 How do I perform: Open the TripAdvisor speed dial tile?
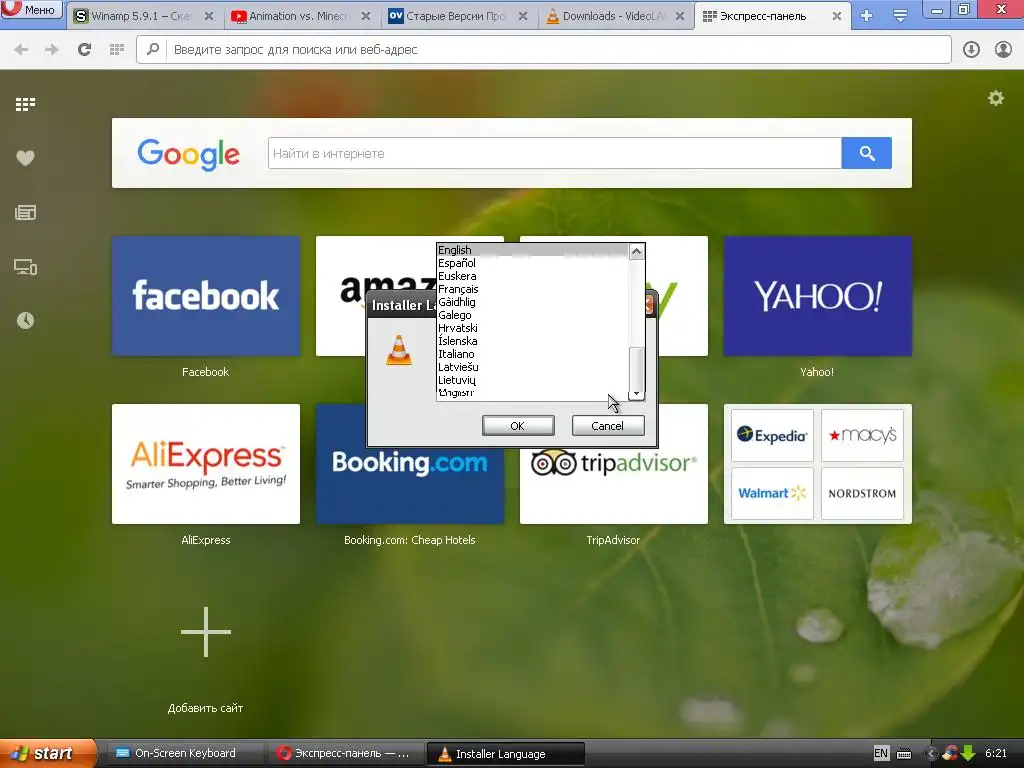pyautogui.click(x=614, y=487)
